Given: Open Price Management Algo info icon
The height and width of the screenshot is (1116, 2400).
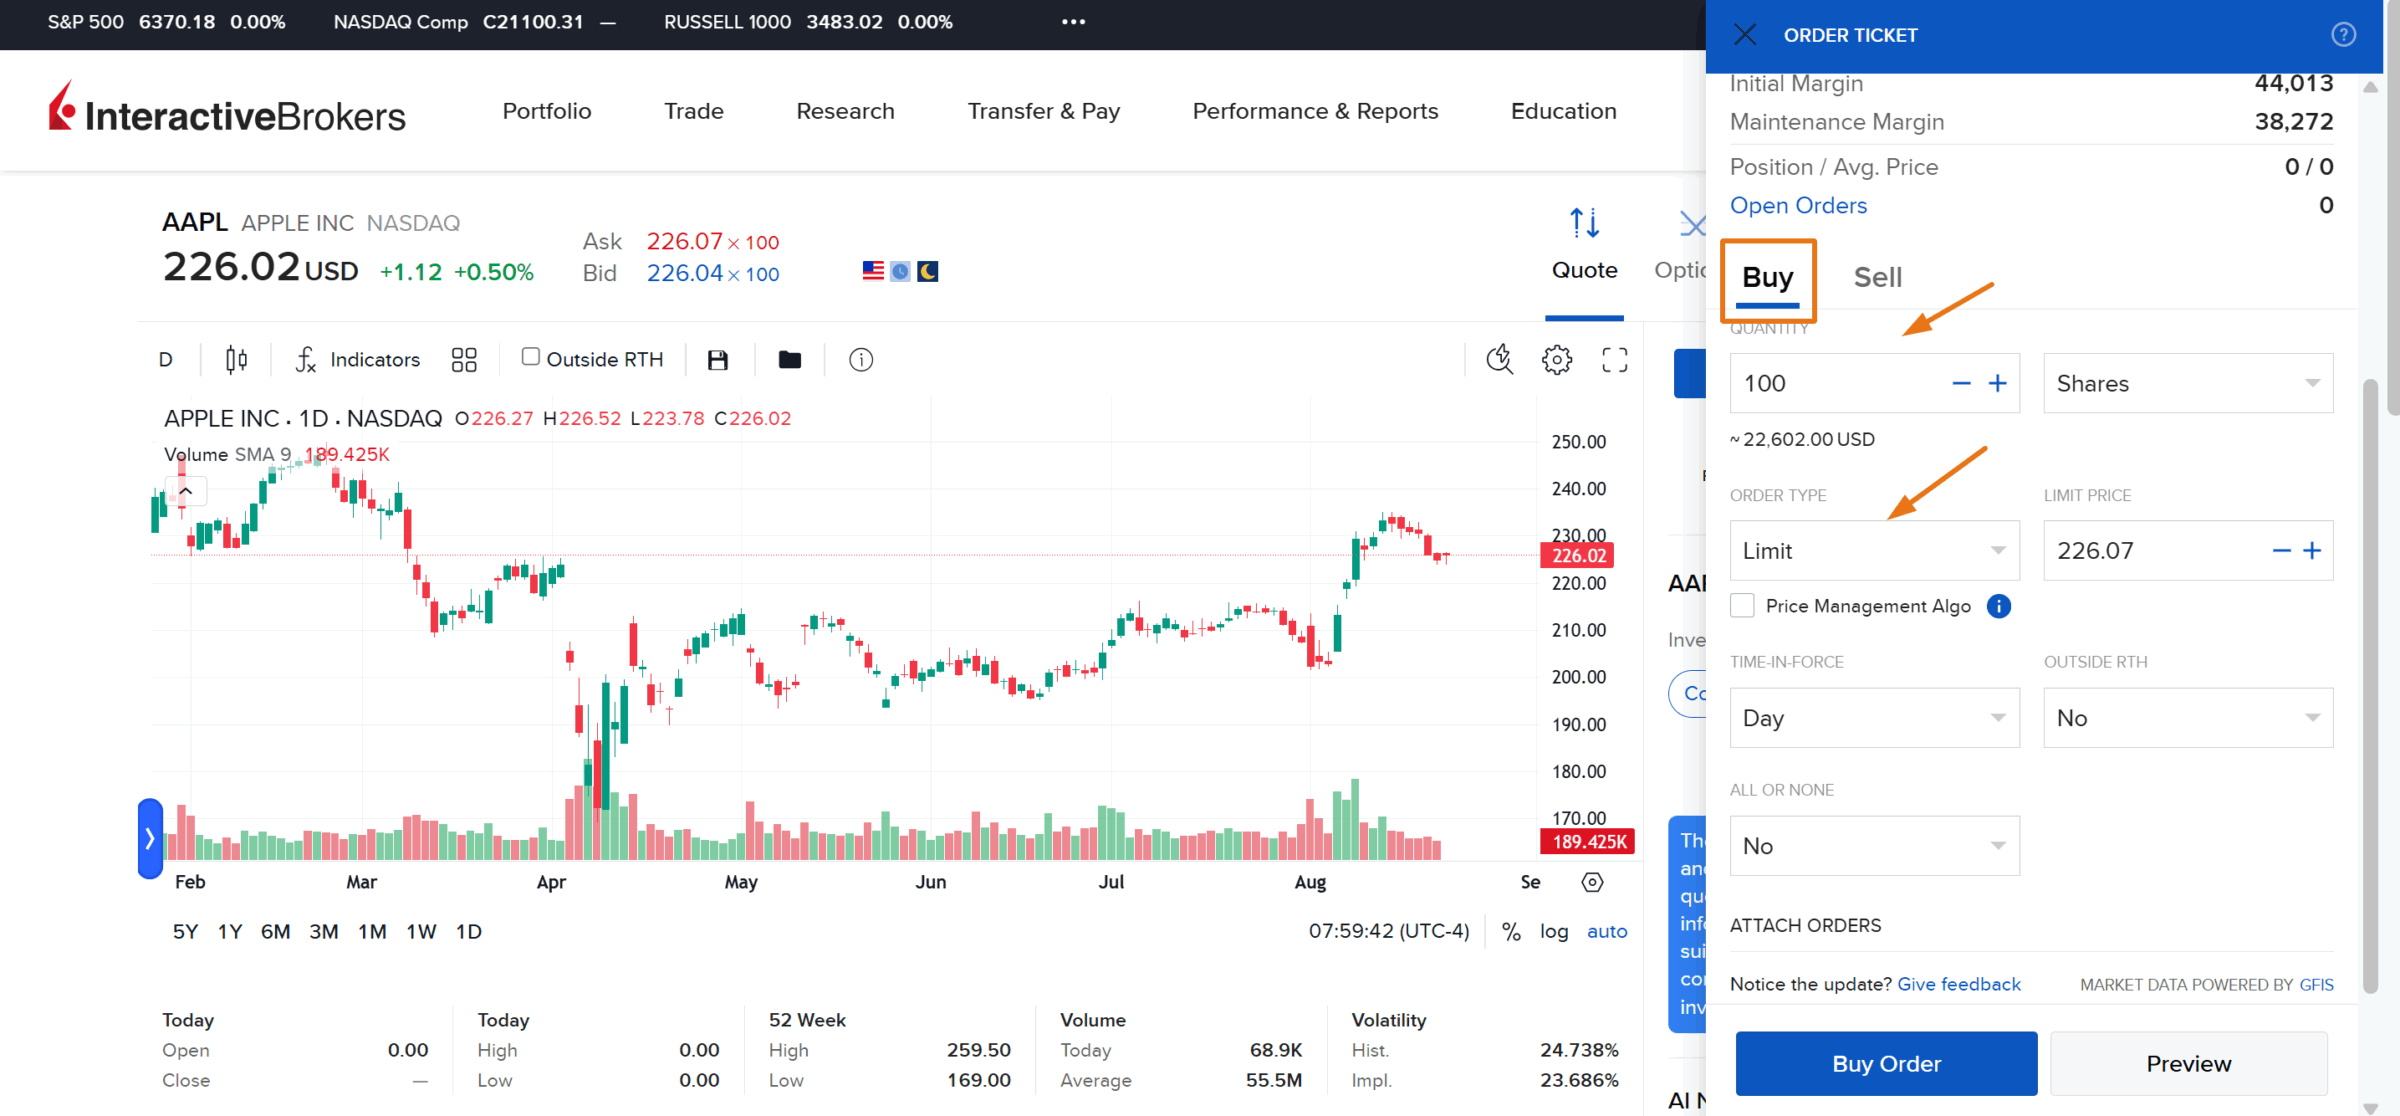Looking at the screenshot, I should pos(1998,606).
